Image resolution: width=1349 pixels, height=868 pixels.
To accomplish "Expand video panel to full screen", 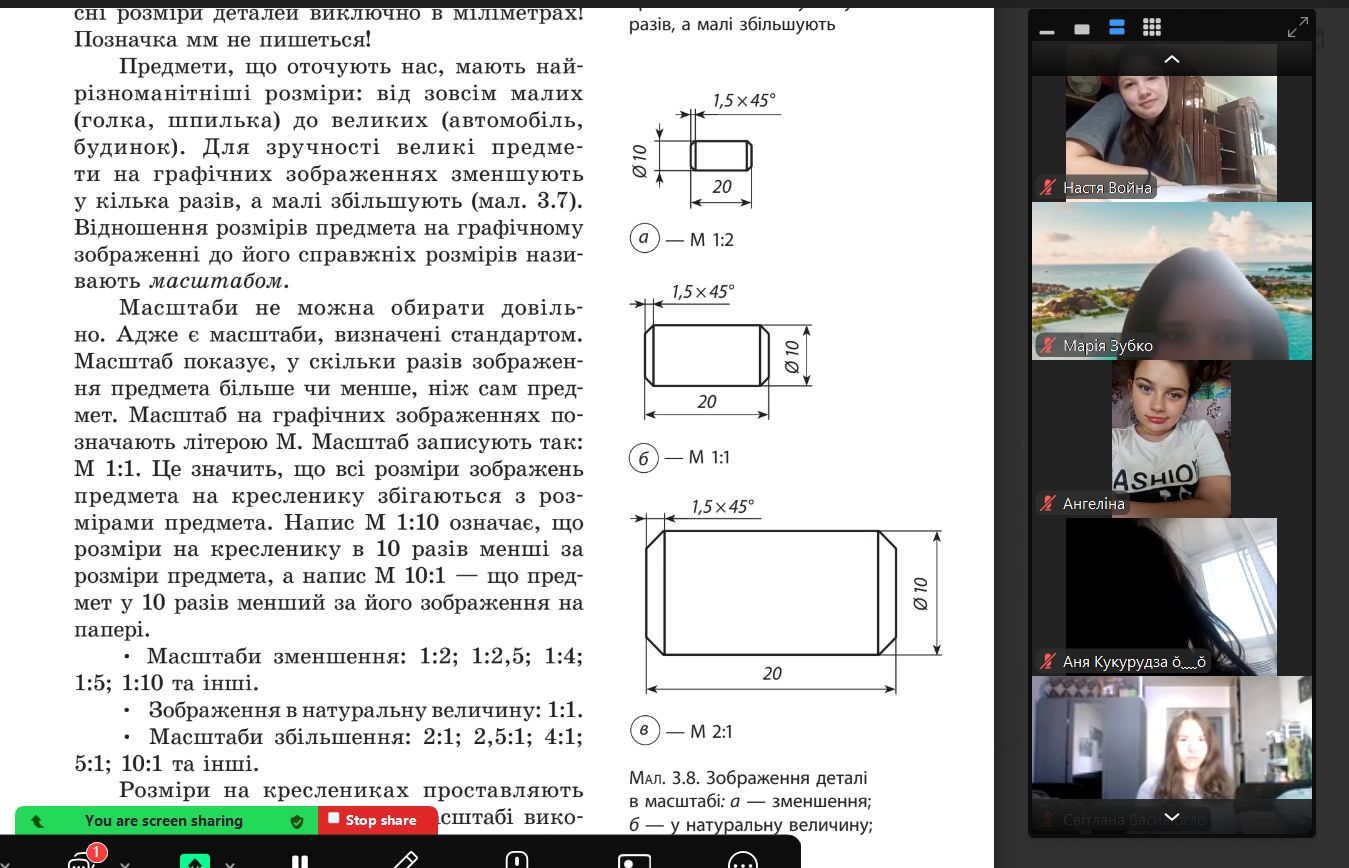I will pyautogui.click(x=1297, y=27).
